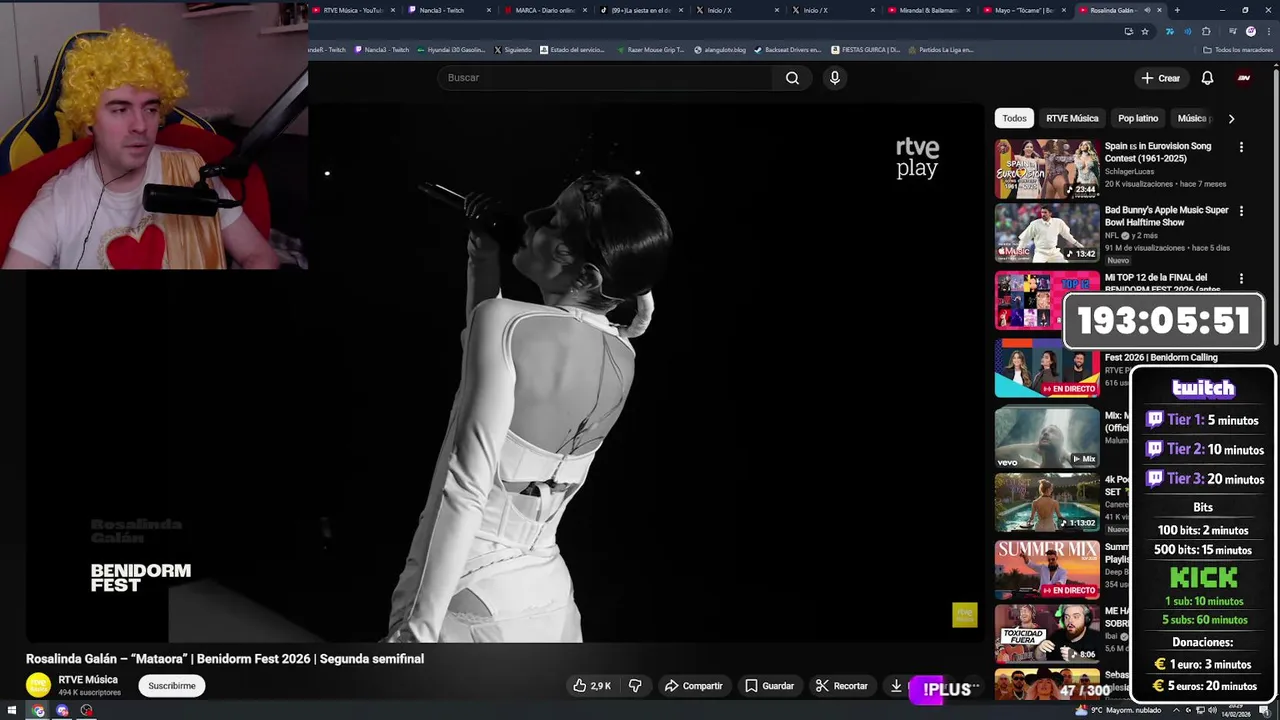Select the RTVE Música filter chip
Image resolution: width=1280 pixels, height=720 pixels.
pos(1072,118)
